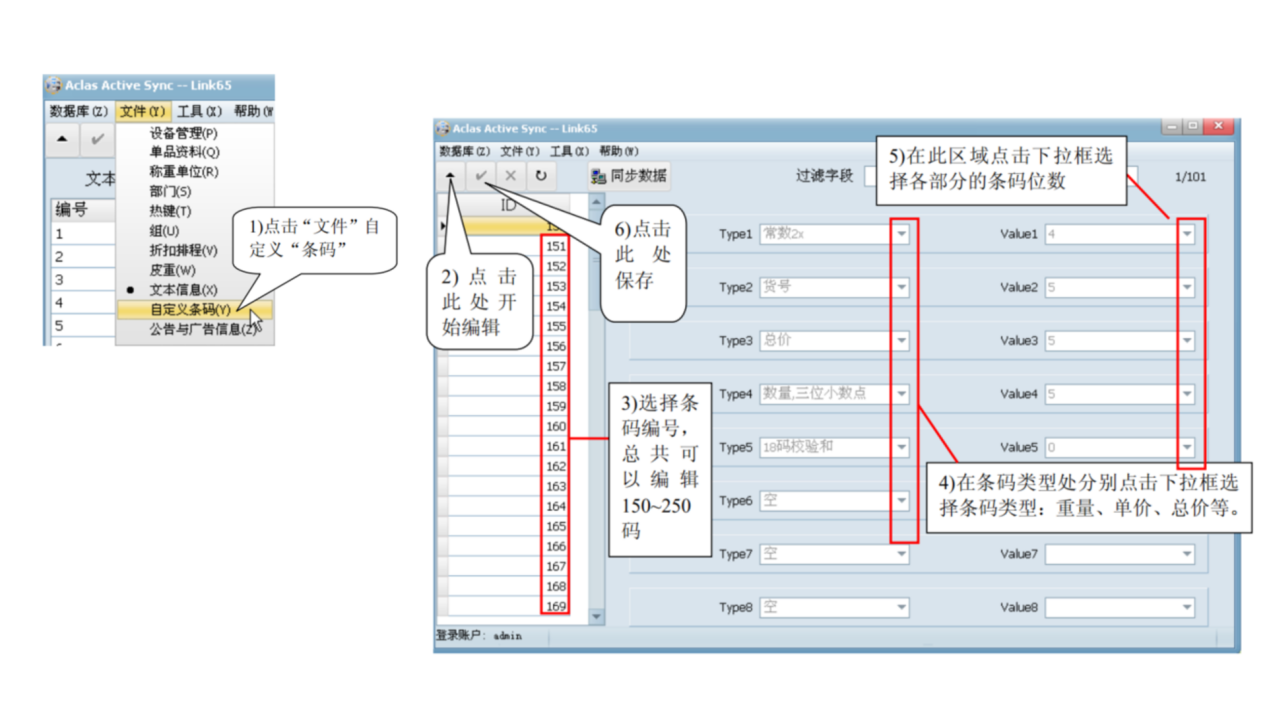Select the 文本信息(X) radio menu entry
1267x713 pixels.
pos(183,290)
